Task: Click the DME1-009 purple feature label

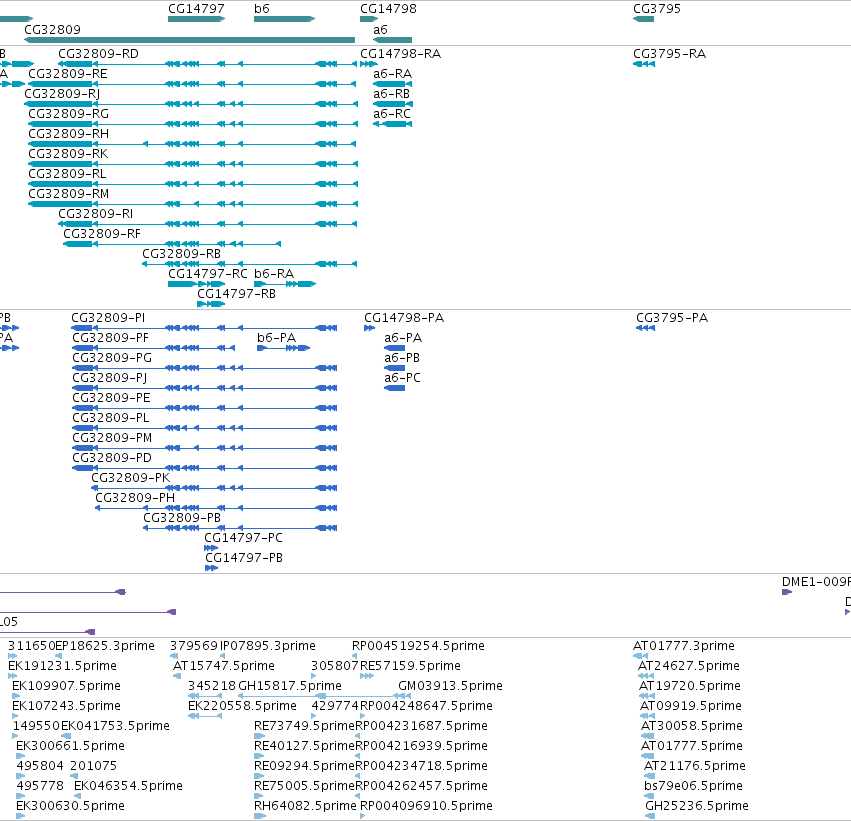Action: (816, 582)
